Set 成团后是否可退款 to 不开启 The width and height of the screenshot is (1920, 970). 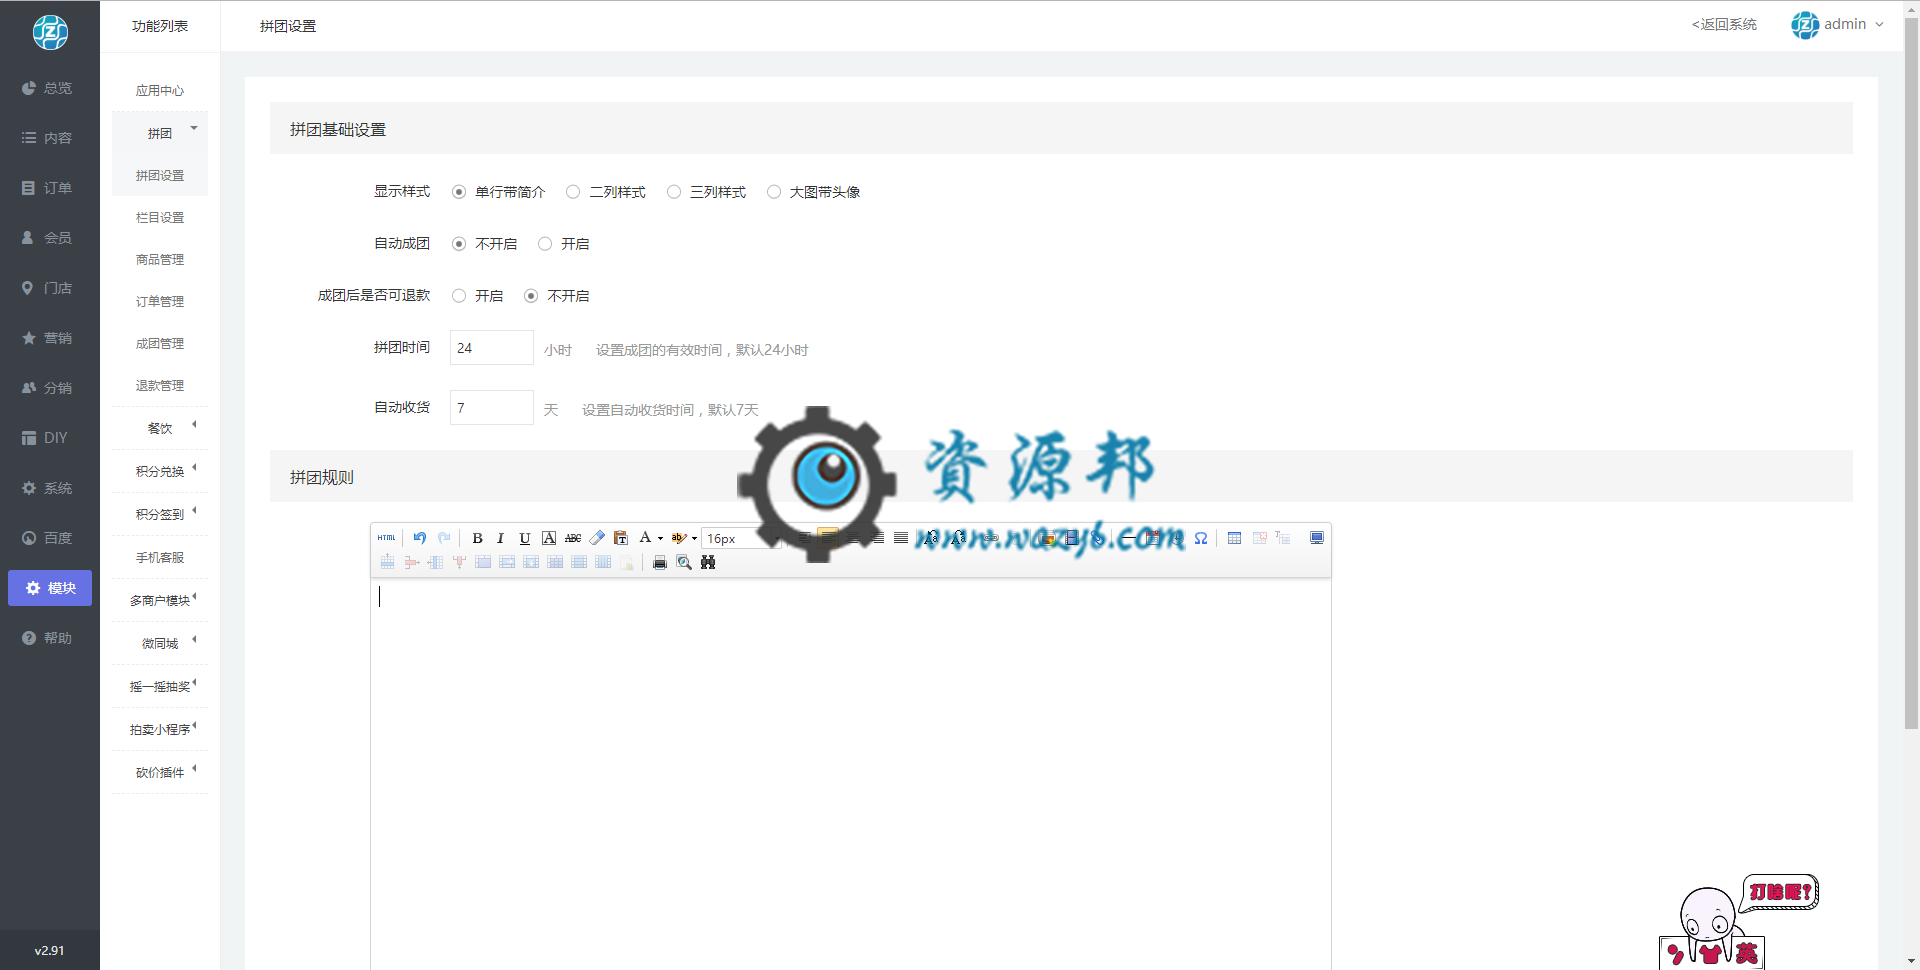tap(531, 296)
